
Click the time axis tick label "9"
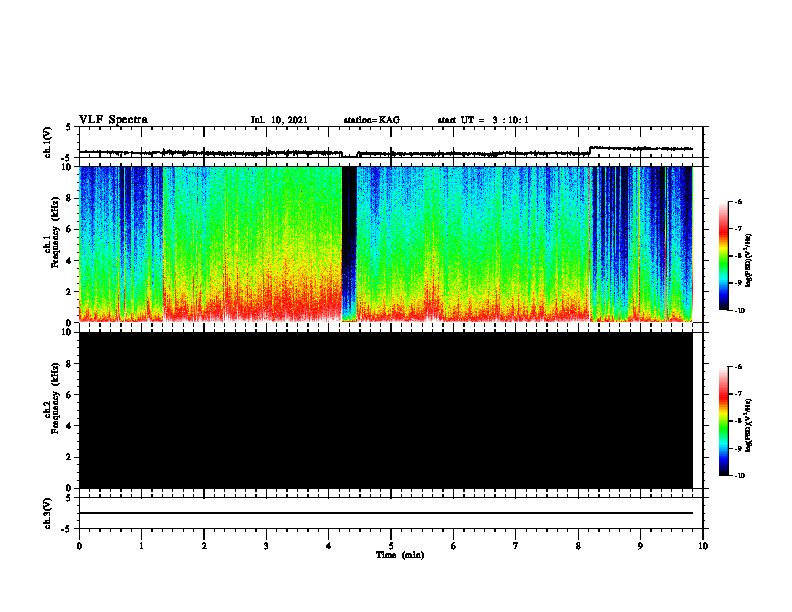(x=640, y=546)
